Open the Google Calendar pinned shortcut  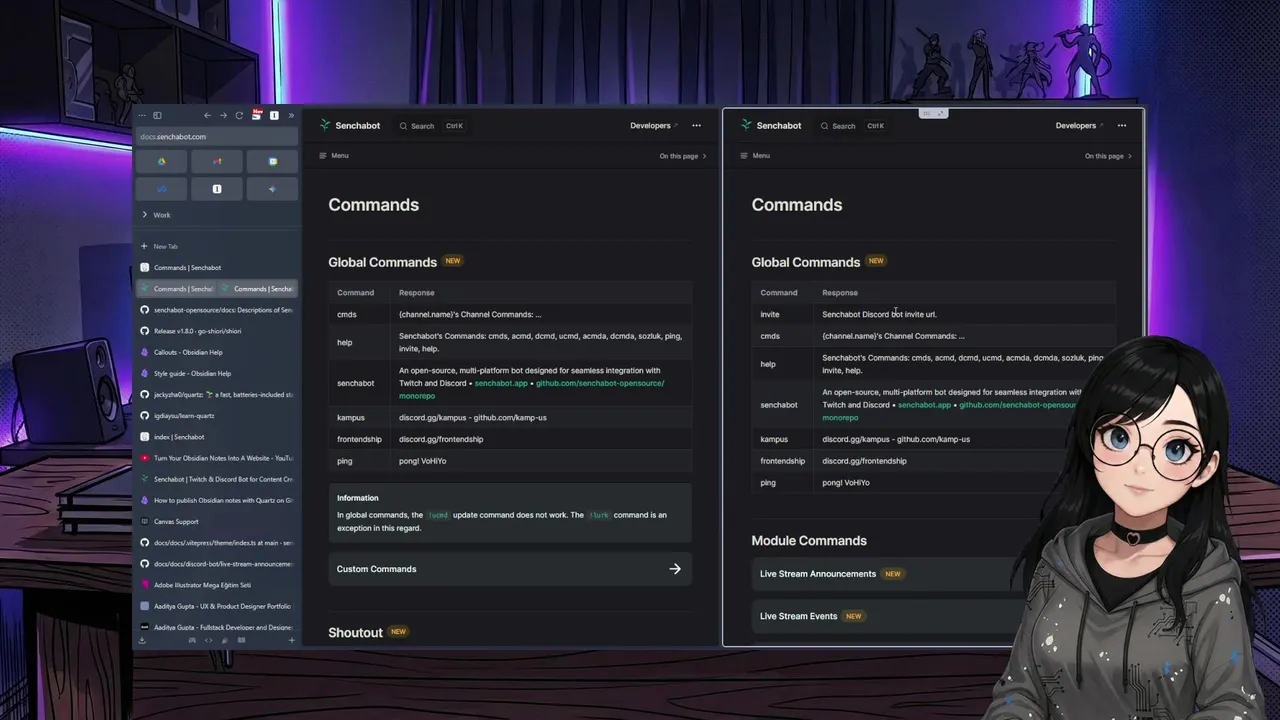tap(272, 161)
